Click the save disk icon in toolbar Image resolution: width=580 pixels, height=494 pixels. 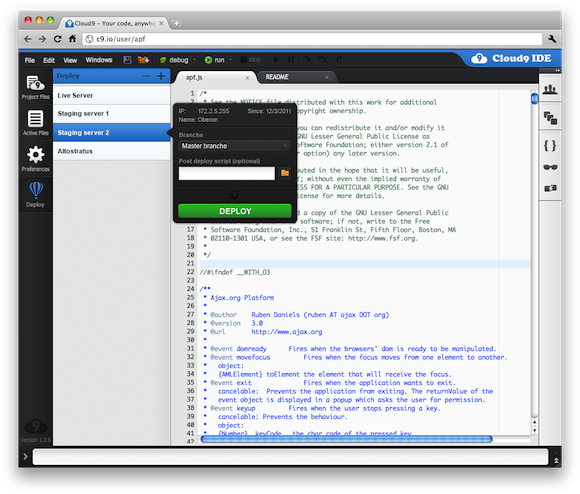[x=127, y=60]
